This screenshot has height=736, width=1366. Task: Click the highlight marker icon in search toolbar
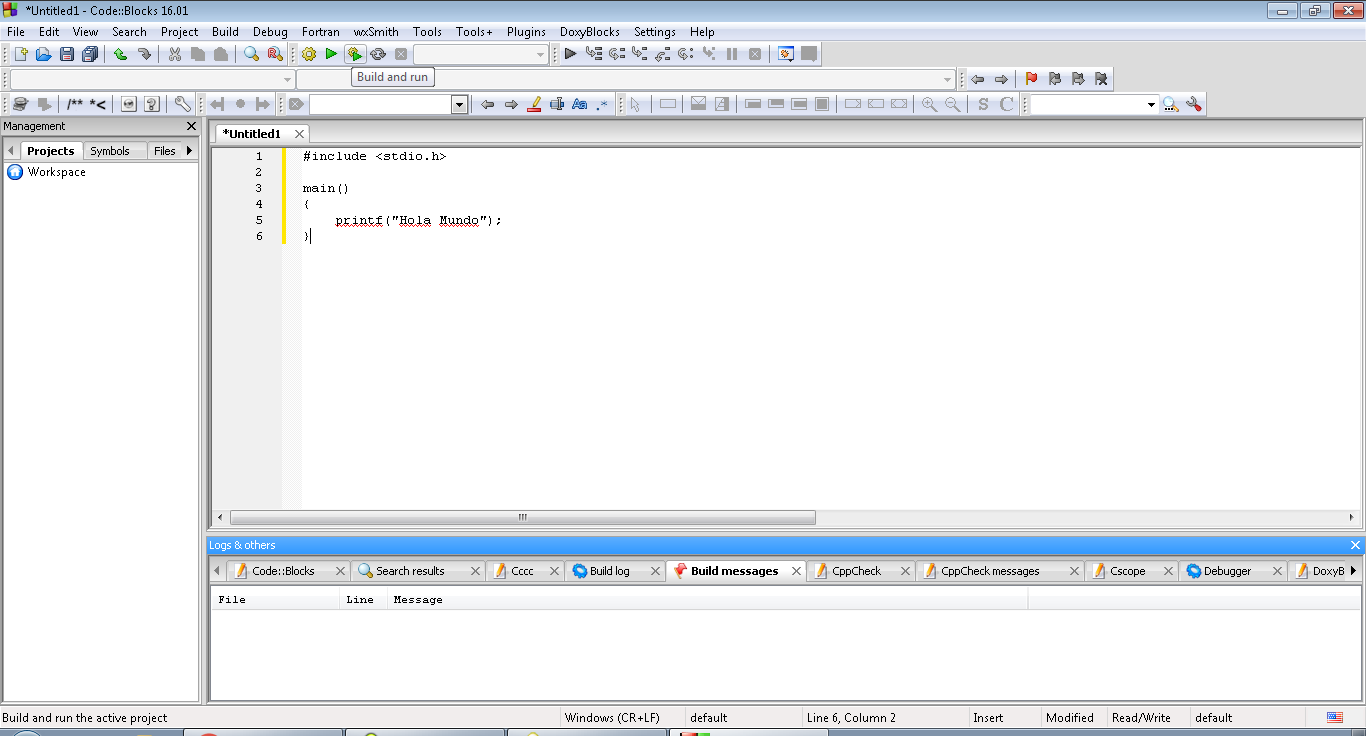[534, 104]
